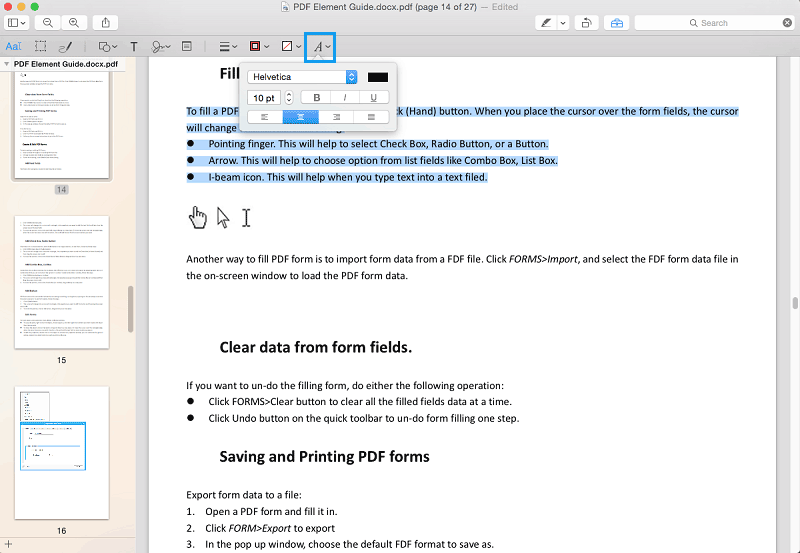Open the Sign signature menu
Image resolution: width=800 pixels, height=553 pixels.
click(x=160, y=47)
